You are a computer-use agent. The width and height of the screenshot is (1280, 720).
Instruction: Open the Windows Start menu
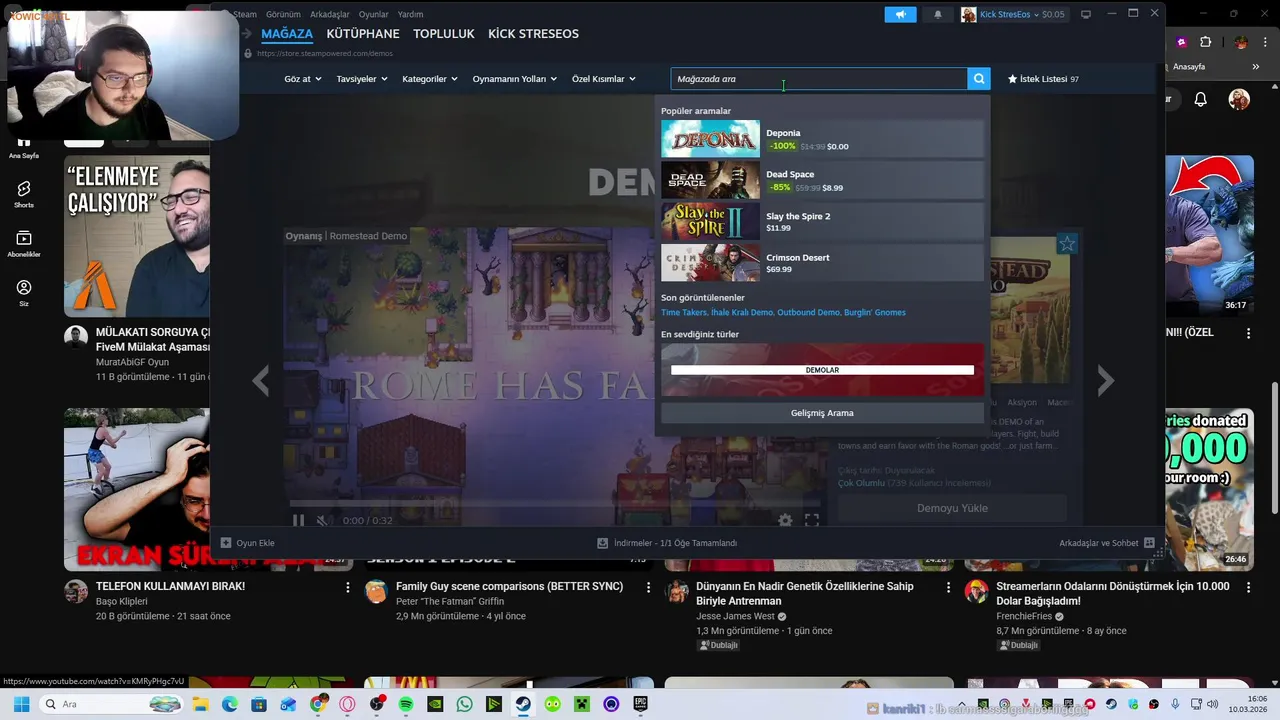click(x=21, y=704)
